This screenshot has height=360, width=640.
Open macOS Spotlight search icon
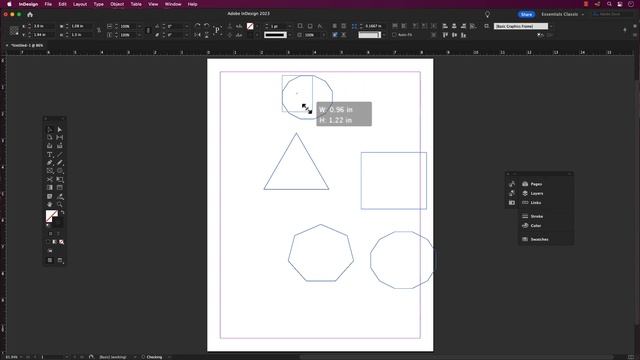(x=609, y=4)
